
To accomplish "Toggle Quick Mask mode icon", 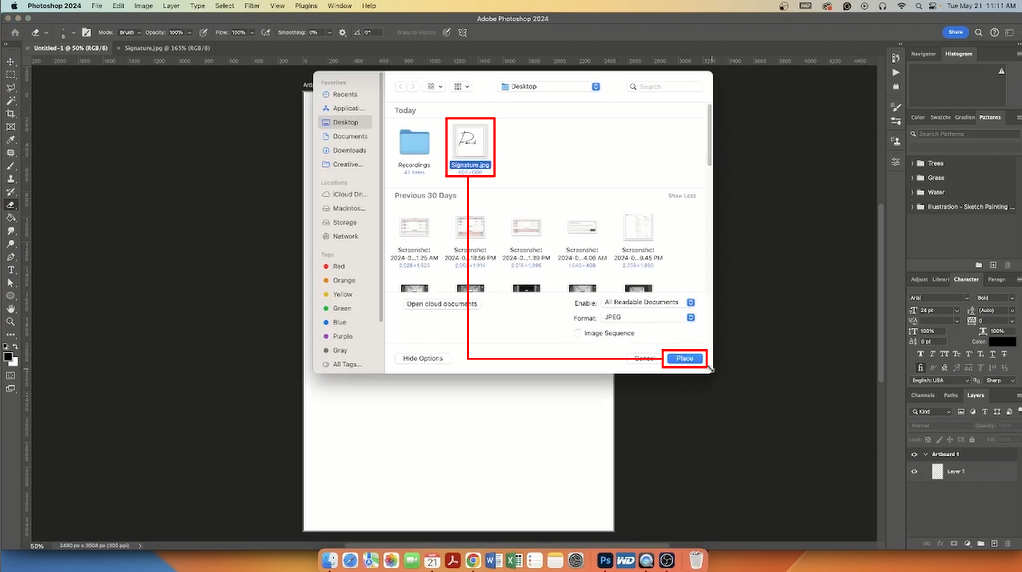I will point(10,376).
